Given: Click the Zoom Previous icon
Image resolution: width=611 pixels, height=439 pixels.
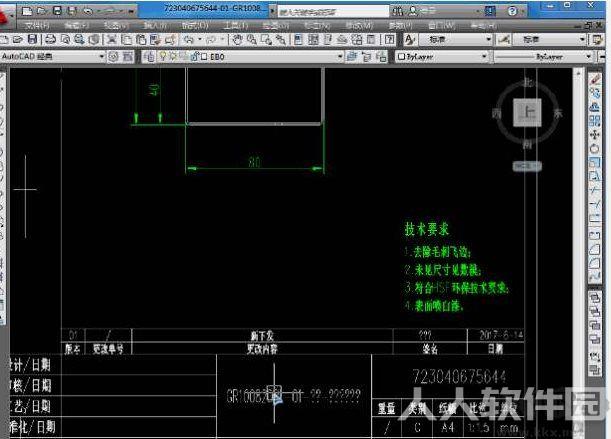Looking at the screenshot, I should [281, 39].
